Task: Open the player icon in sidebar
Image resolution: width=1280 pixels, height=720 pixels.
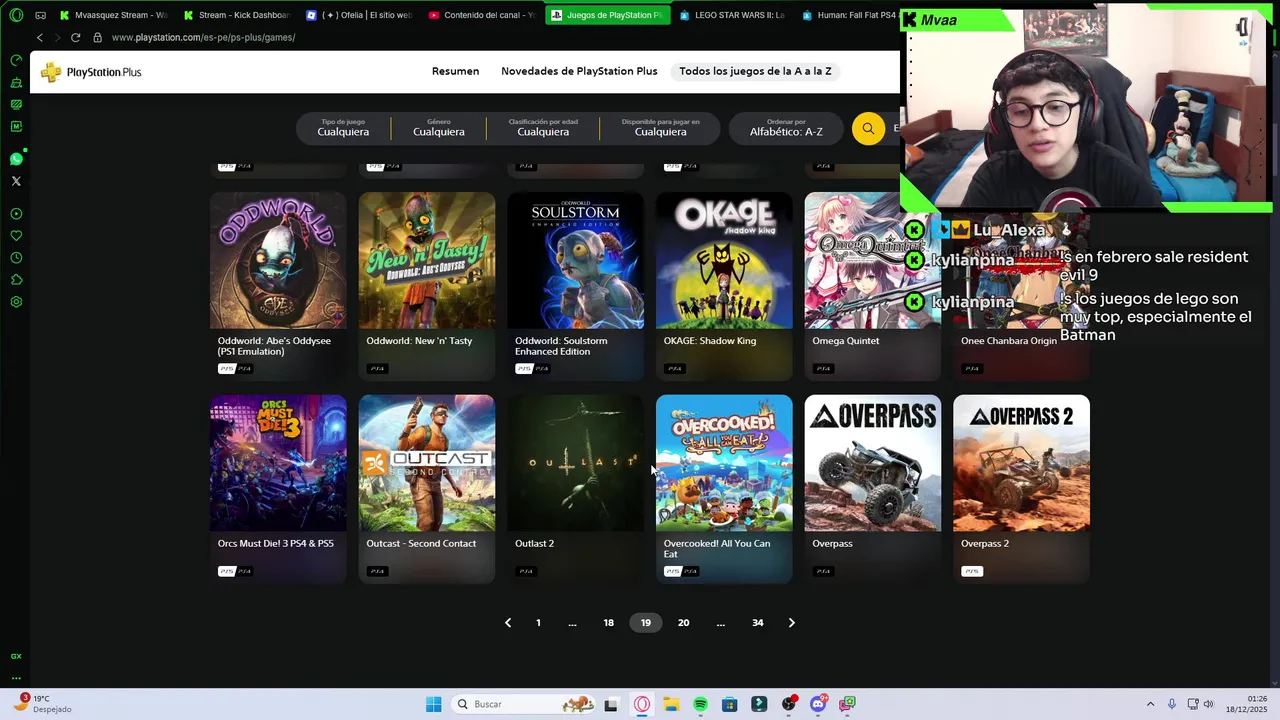Action: point(16,214)
